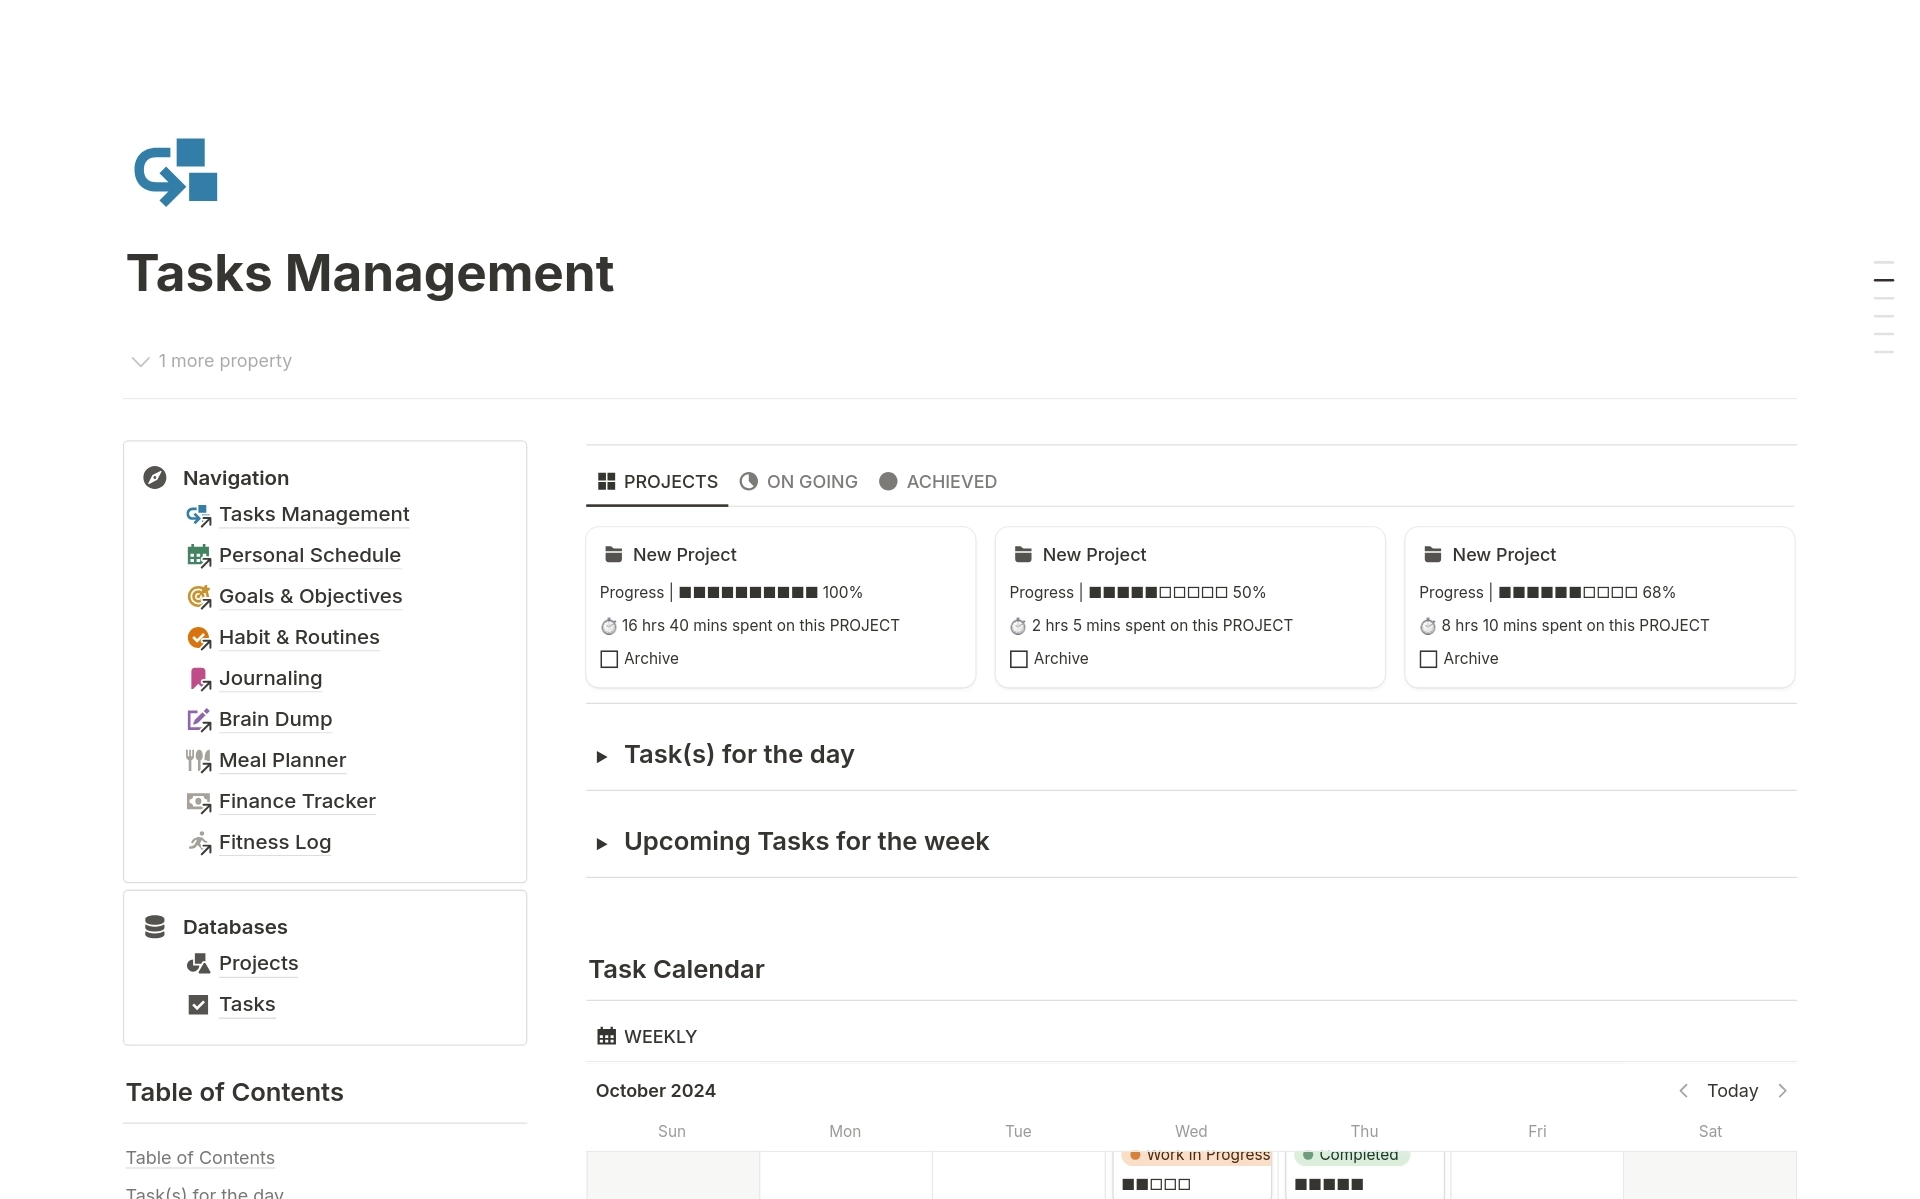Open the Habit & Routines link
1920x1199 pixels.
point(299,638)
